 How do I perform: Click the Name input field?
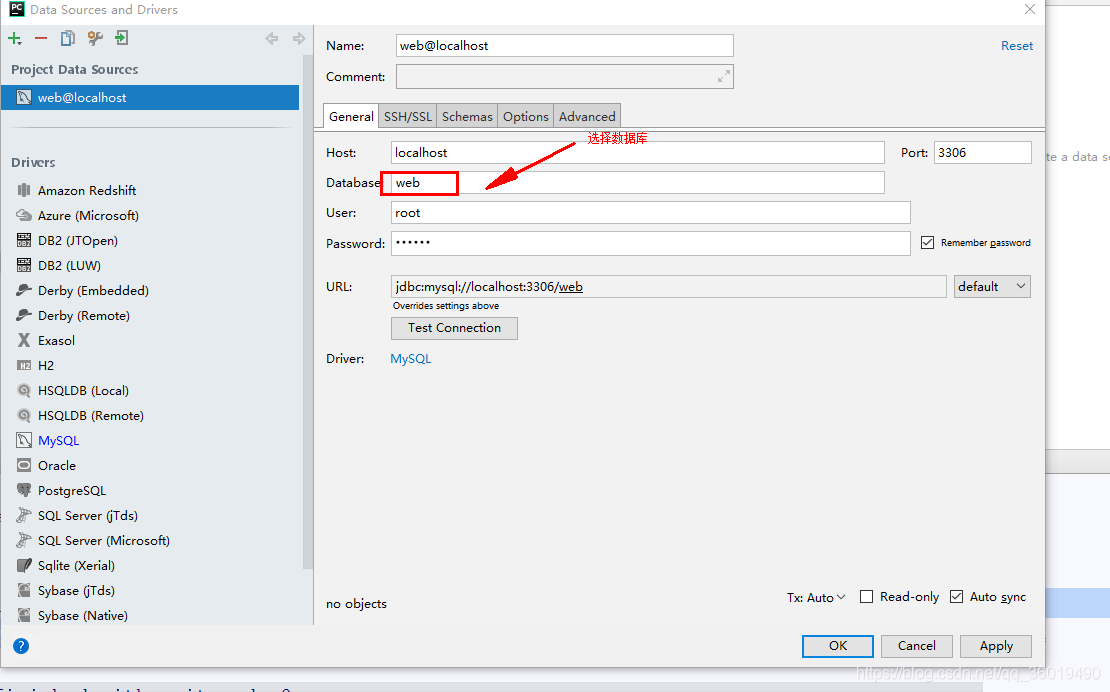pyautogui.click(x=565, y=45)
